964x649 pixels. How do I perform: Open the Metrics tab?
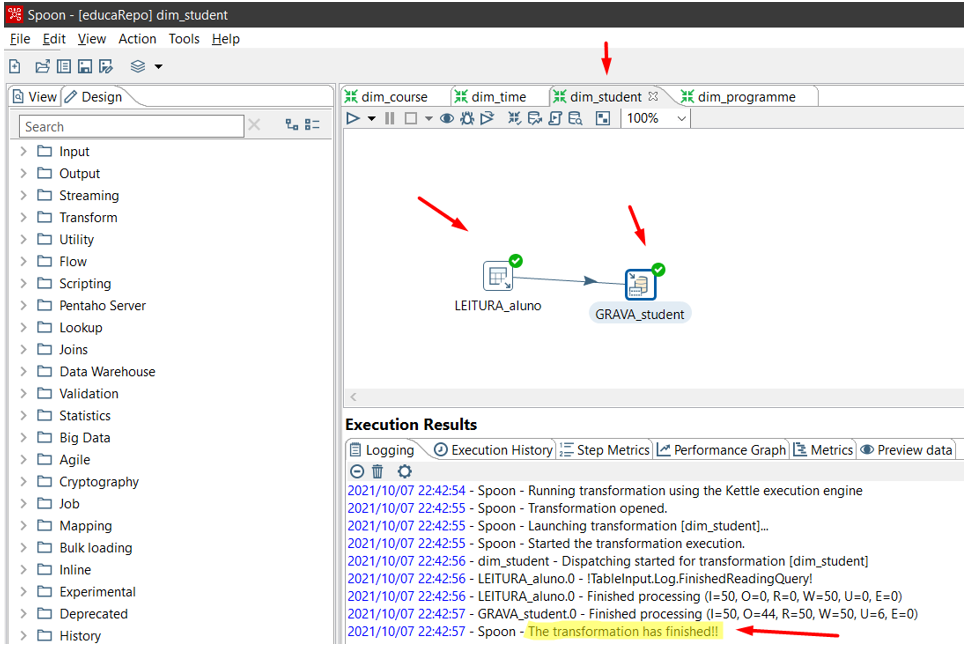tap(823, 450)
